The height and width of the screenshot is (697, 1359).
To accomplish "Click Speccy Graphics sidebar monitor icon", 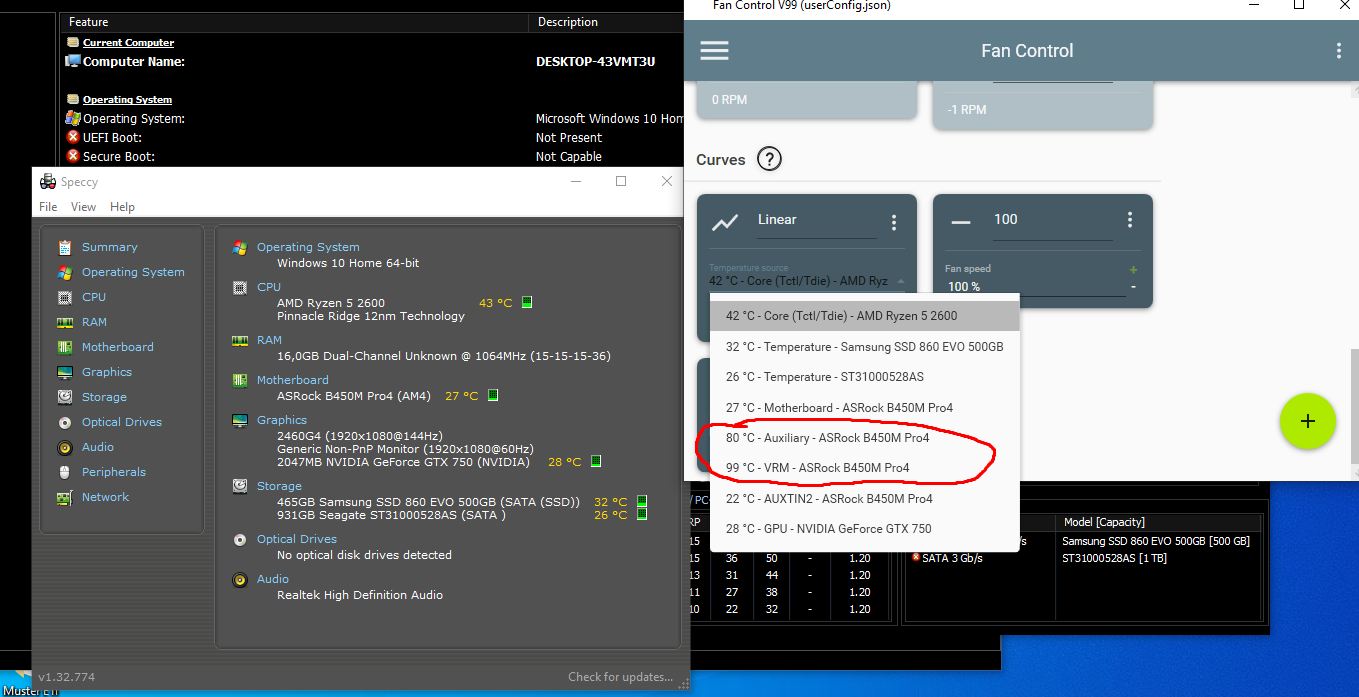I will [65, 372].
